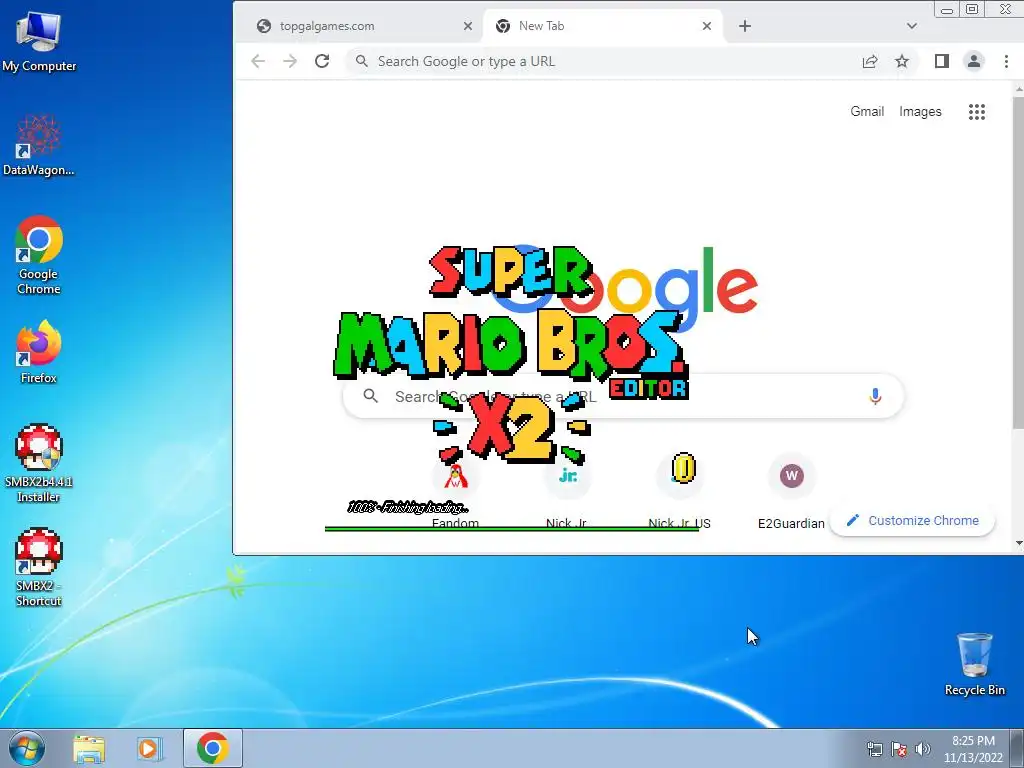
Task: Click the page vertical scrollbar
Action: pos(1018,261)
